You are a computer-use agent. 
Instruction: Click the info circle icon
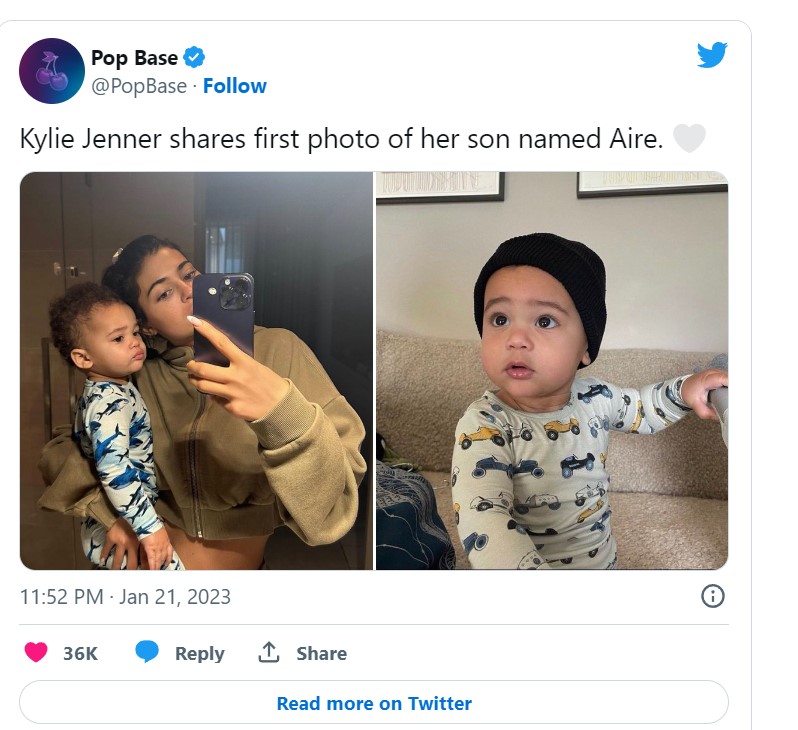point(712,596)
